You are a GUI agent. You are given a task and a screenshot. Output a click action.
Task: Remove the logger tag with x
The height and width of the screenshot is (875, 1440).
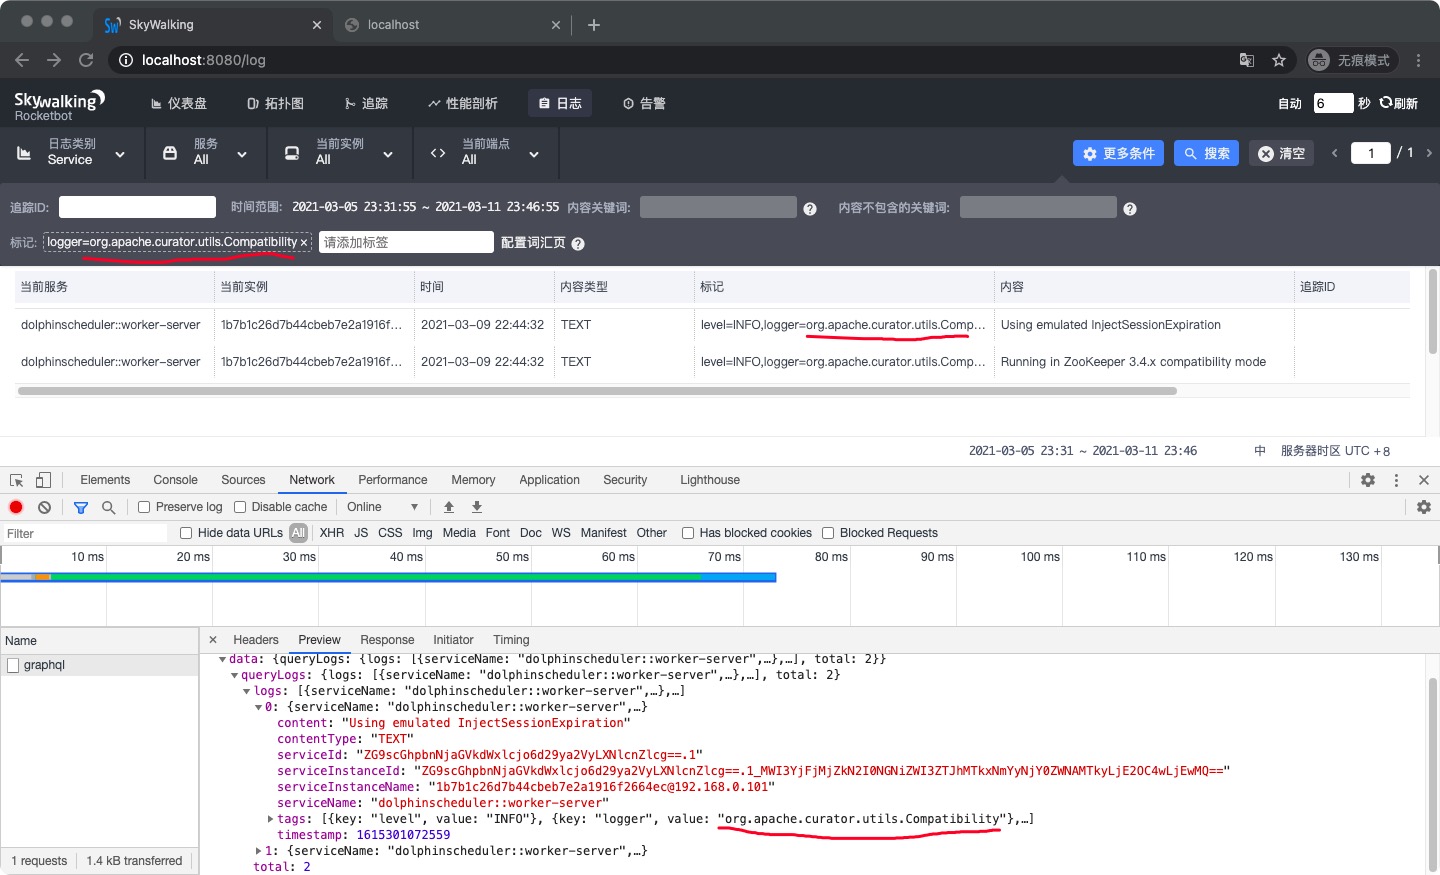pos(304,242)
